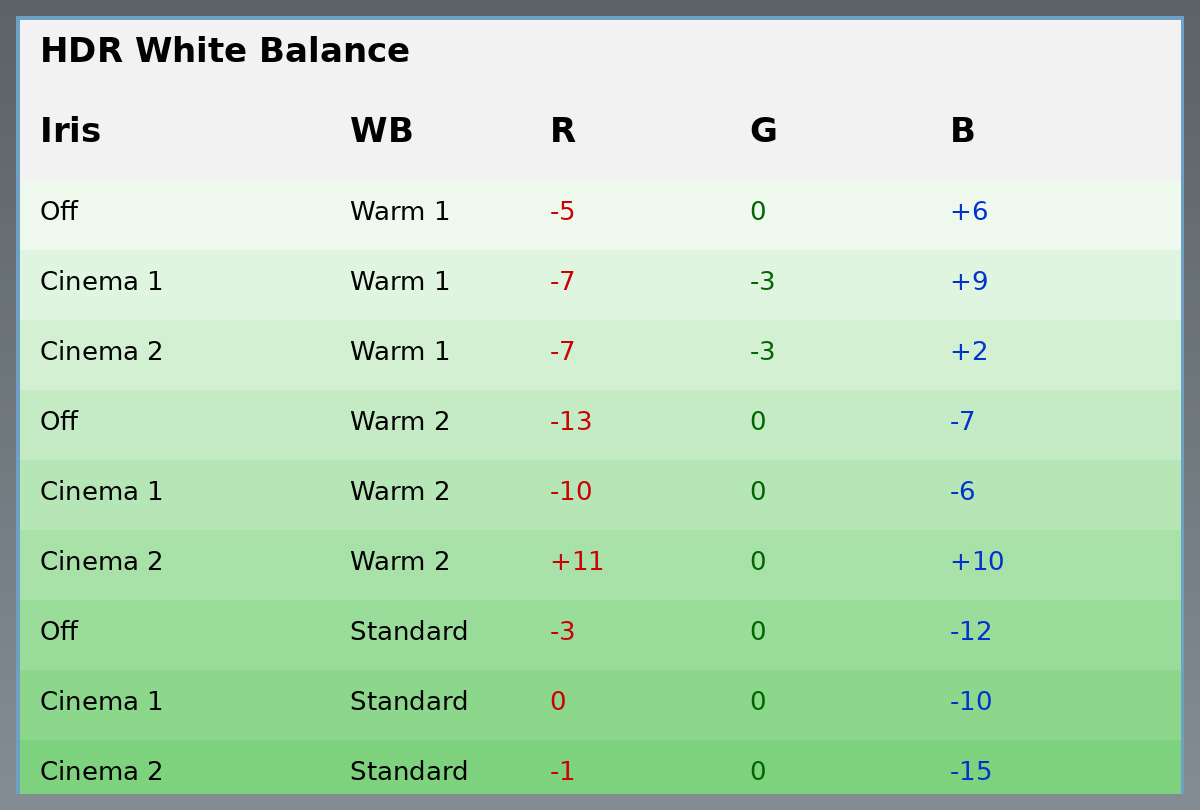
Task: Click the red -13 value
Action: [570, 423]
